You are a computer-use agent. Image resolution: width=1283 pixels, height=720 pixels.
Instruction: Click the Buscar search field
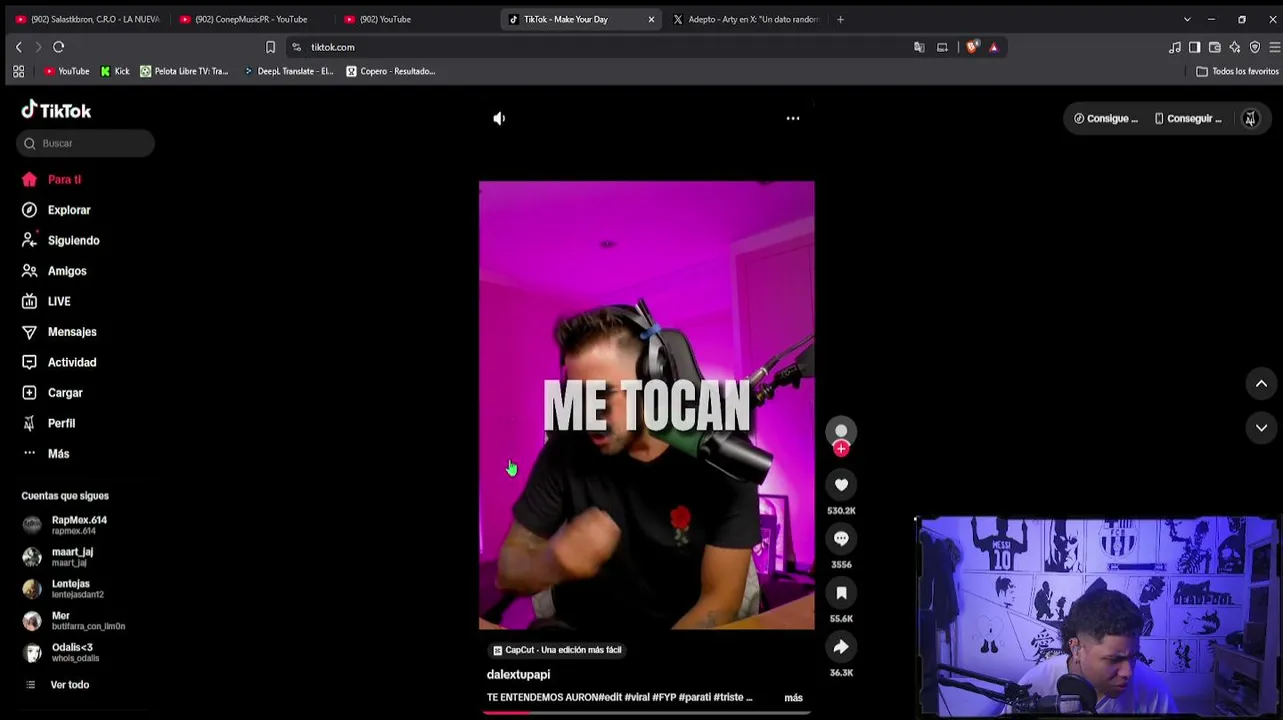[x=85, y=143]
